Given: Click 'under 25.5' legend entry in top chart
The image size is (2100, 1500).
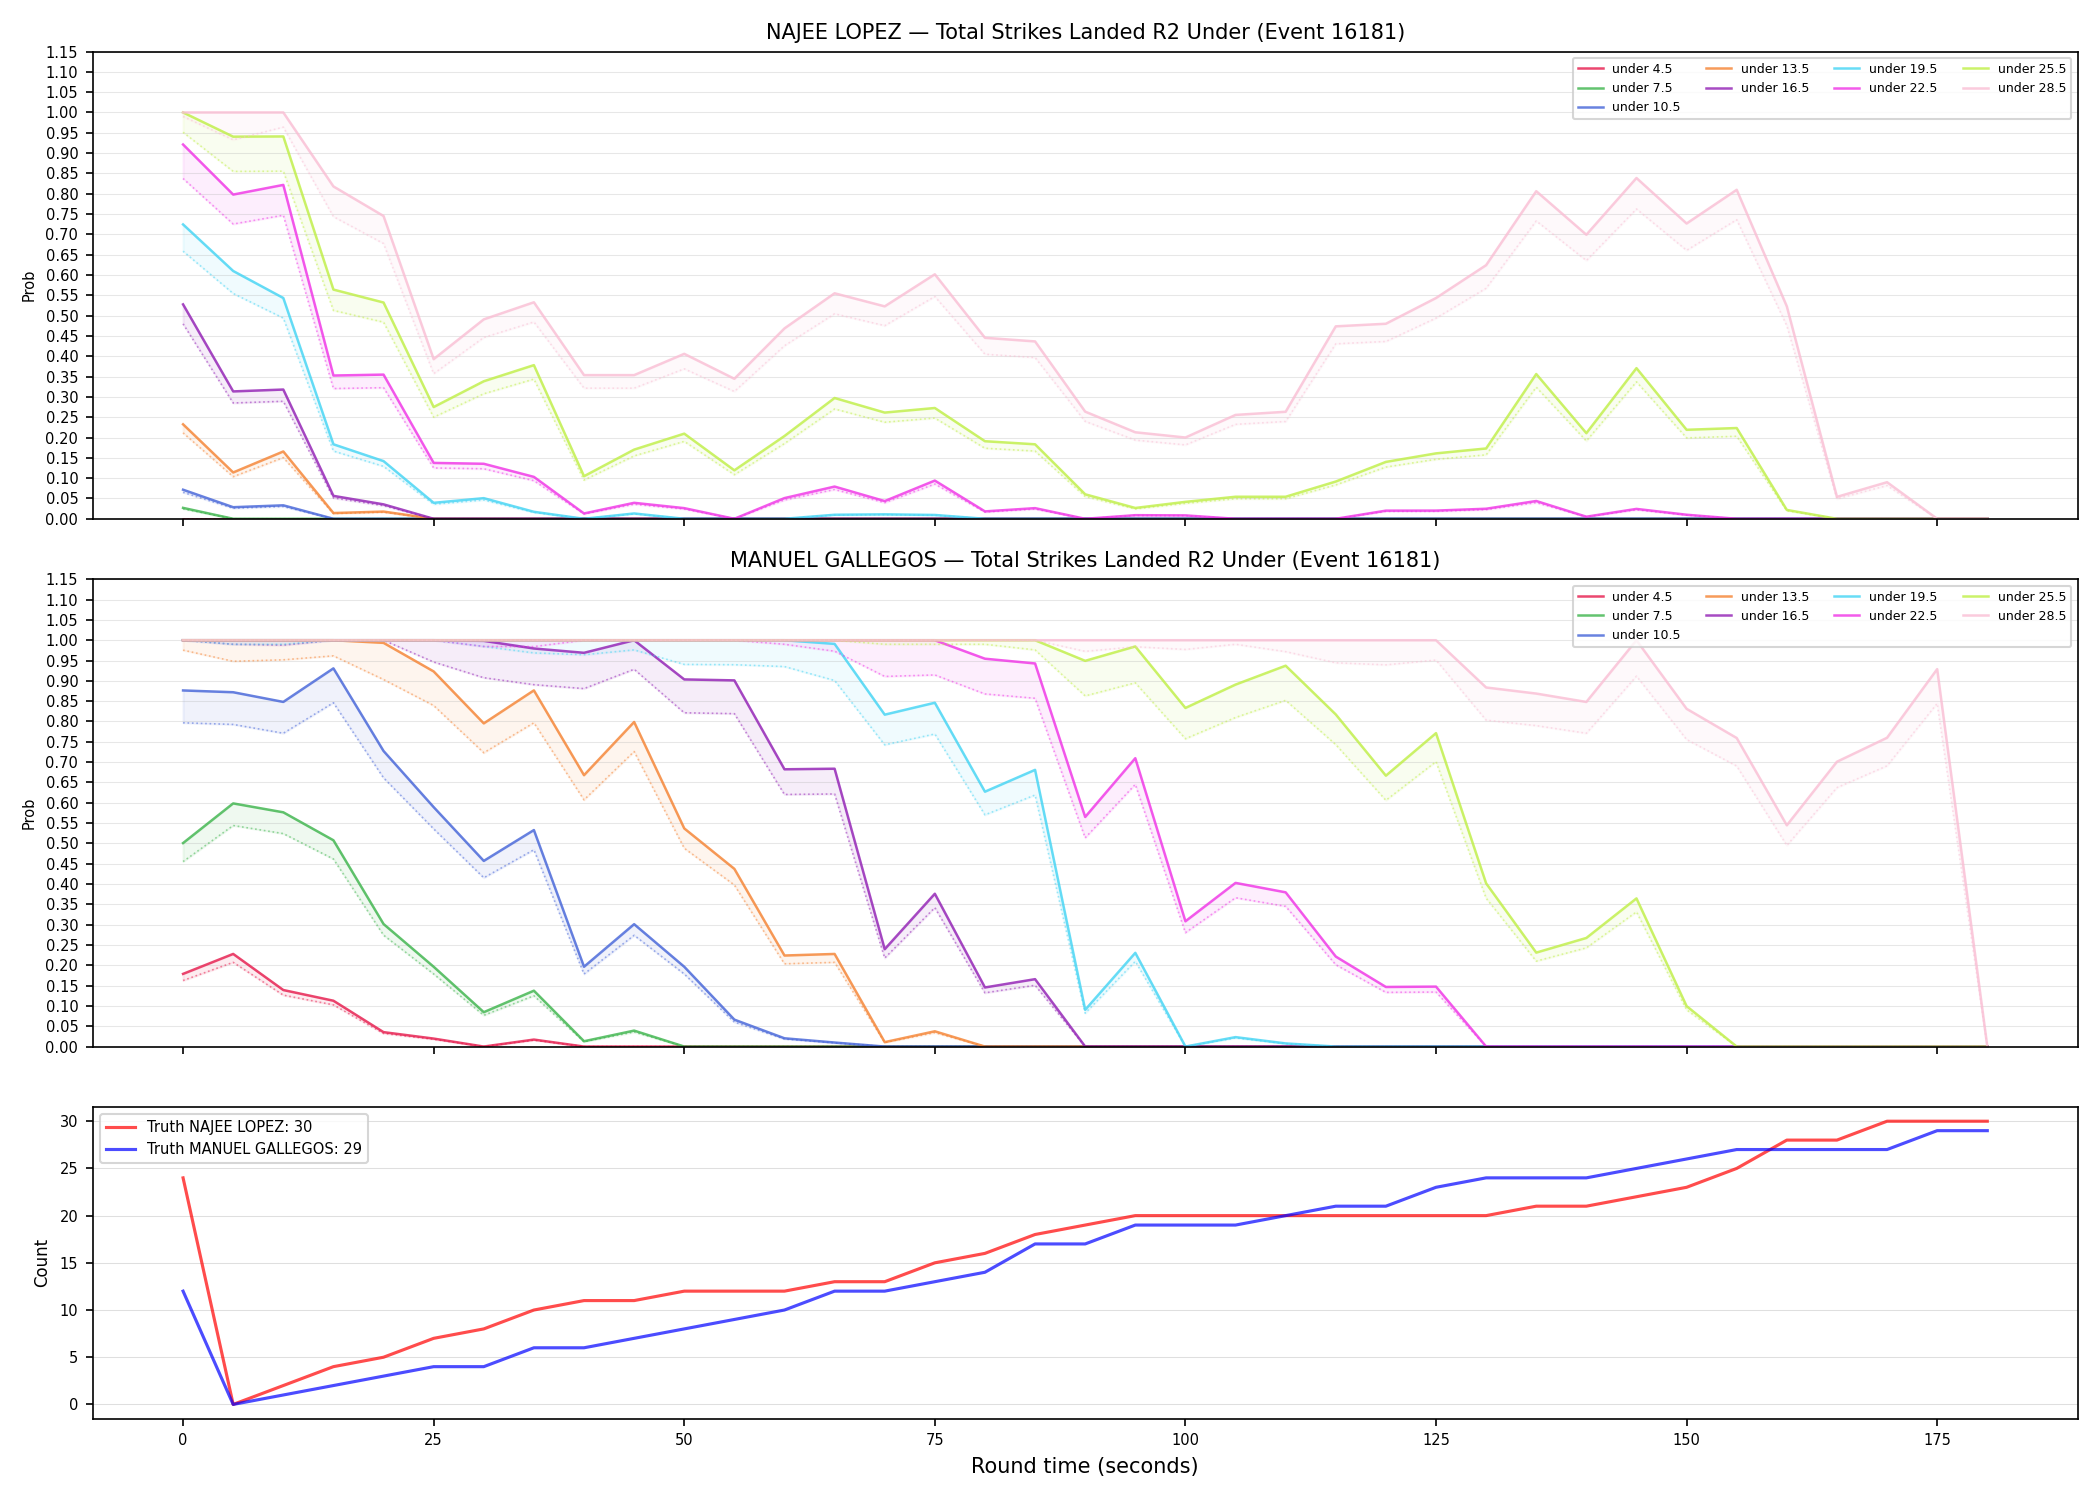Looking at the screenshot, I should (2015, 69).
